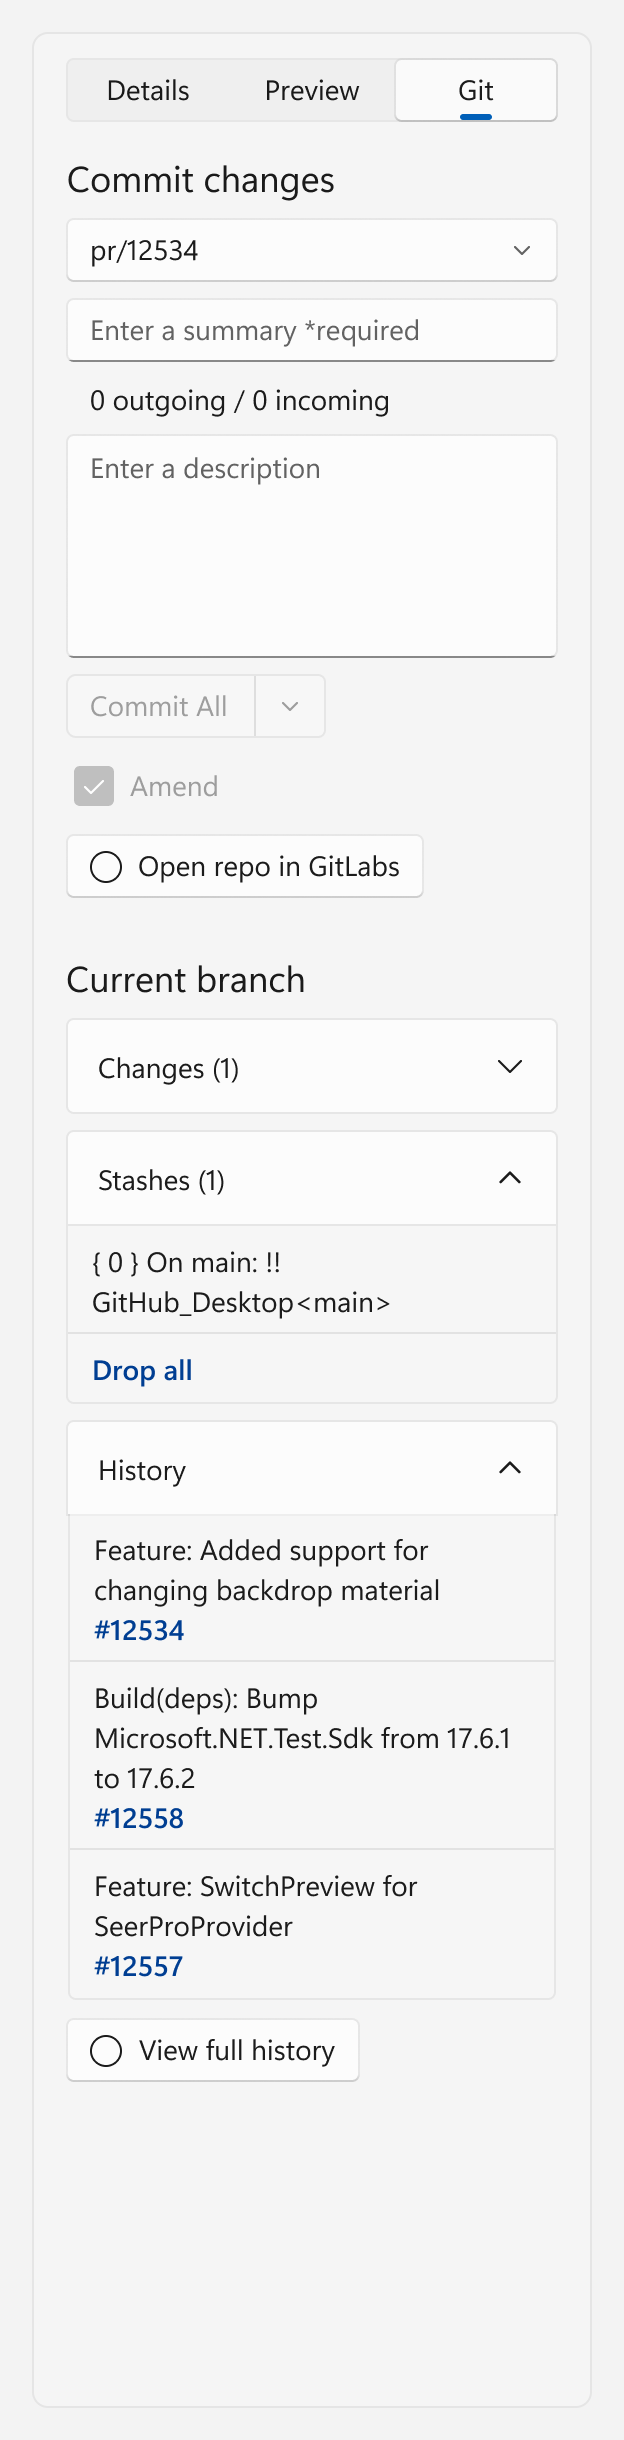Toggle the Amend checkbox

[93, 786]
